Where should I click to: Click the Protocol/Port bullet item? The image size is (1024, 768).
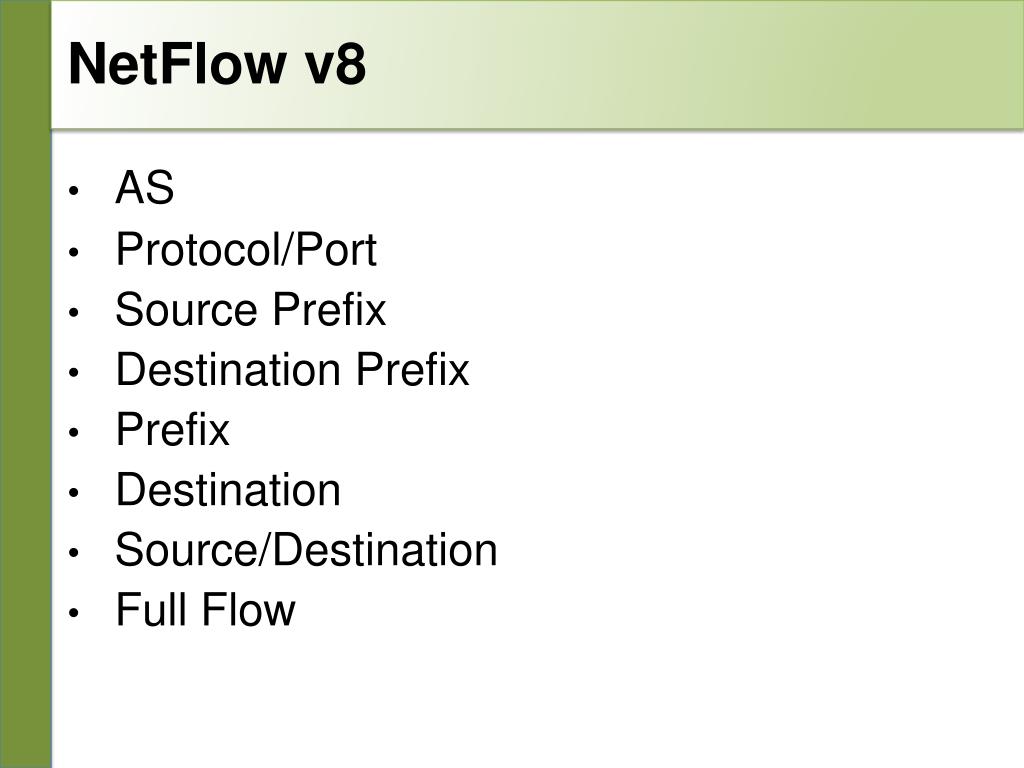(x=246, y=249)
